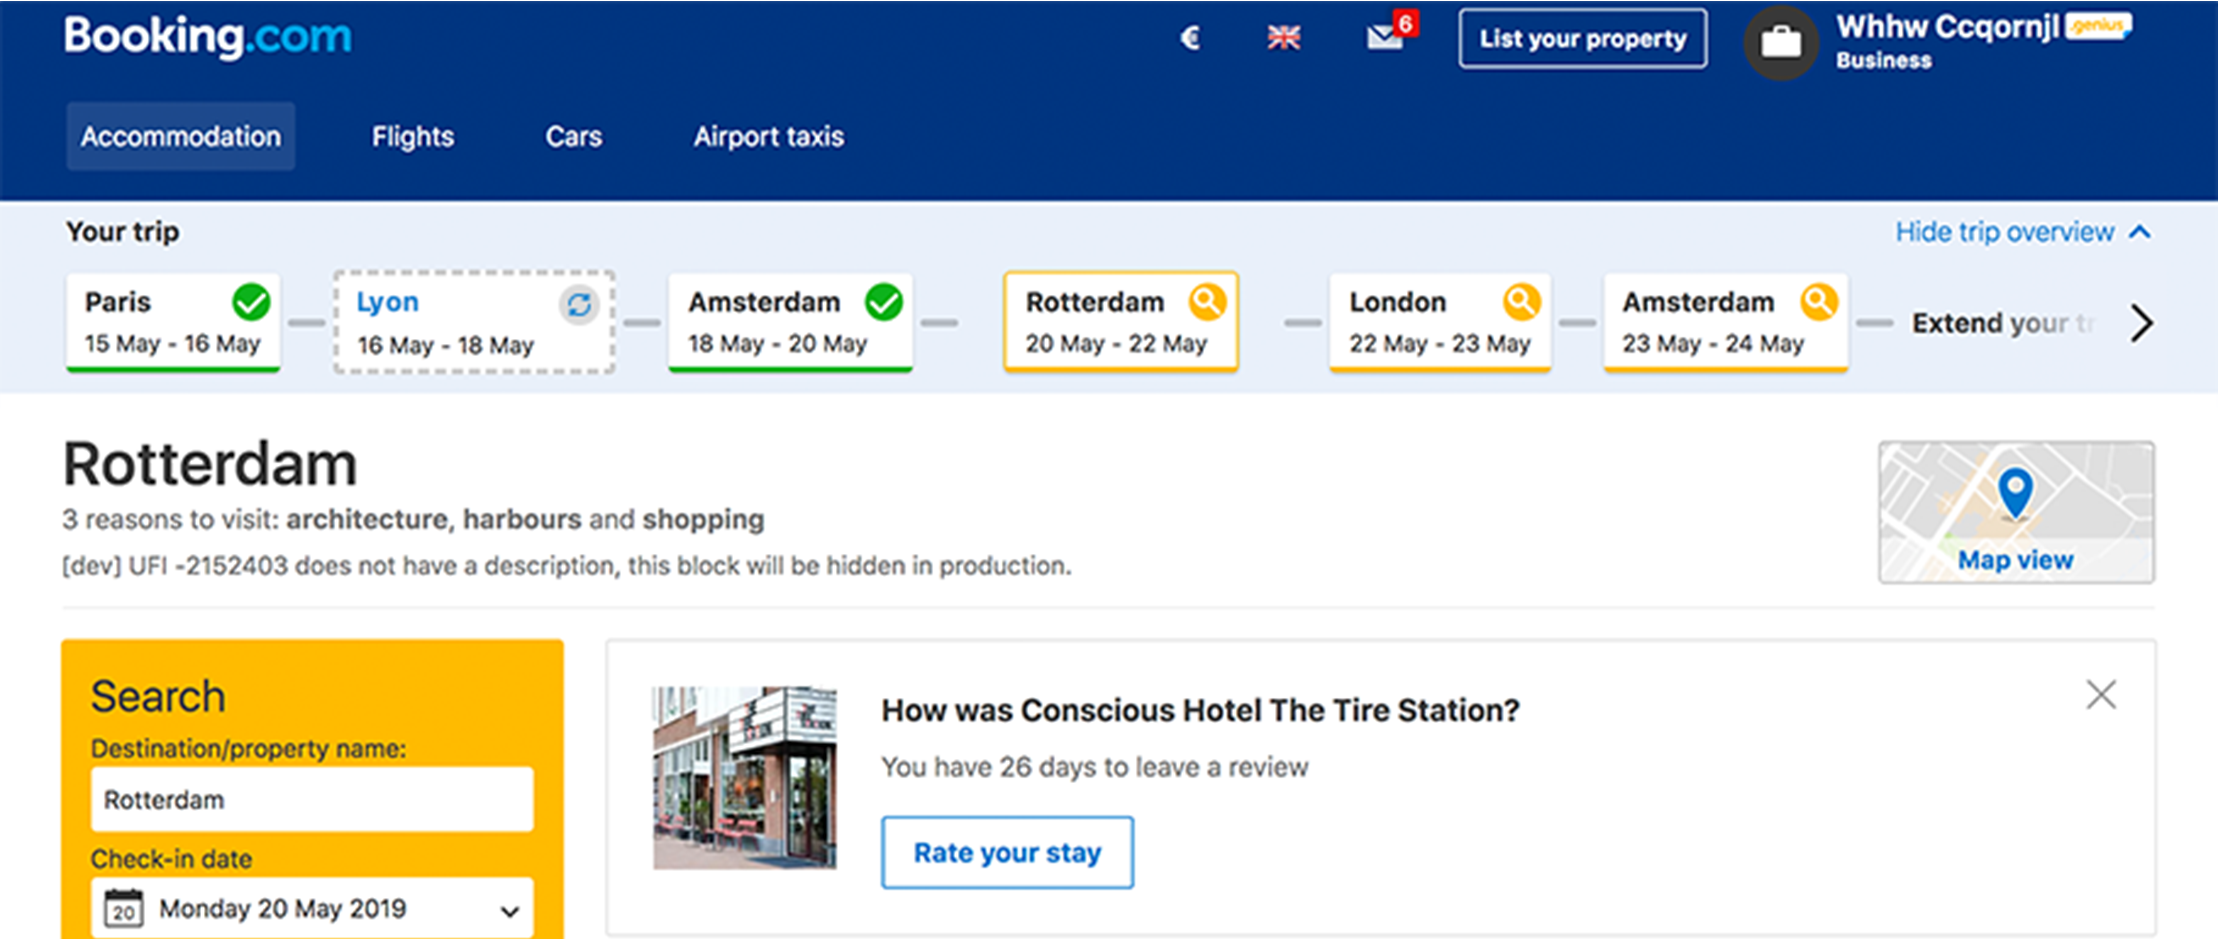Screen dimensions: 2218x939
Task: Select the Rotterdam 20 May - 22 May stop
Action: (x=1121, y=322)
